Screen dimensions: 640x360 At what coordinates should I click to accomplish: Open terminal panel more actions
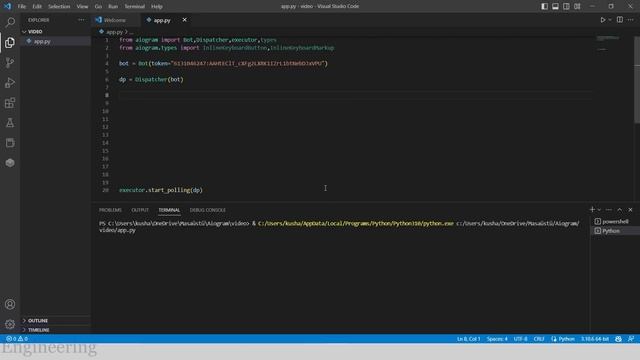pos(609,209)
